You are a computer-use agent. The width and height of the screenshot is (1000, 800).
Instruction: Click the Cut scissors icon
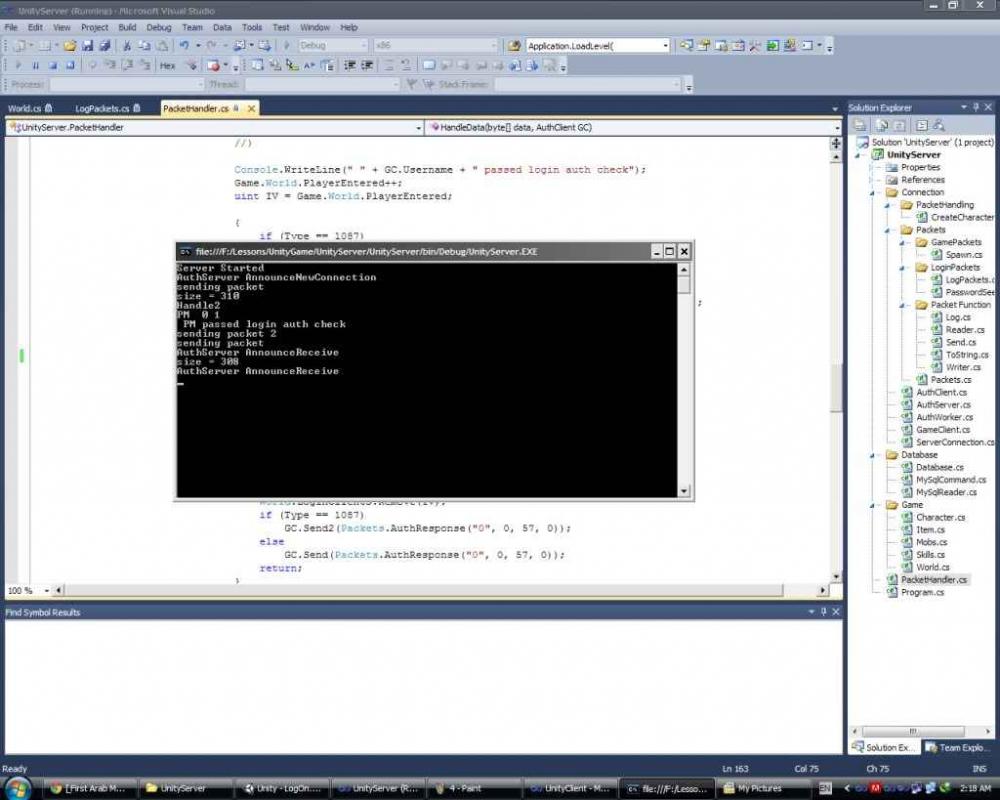[127, 46]
